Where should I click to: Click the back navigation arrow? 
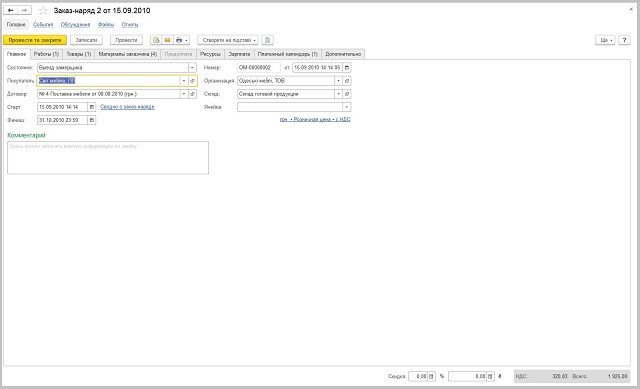tap(11, 10)
